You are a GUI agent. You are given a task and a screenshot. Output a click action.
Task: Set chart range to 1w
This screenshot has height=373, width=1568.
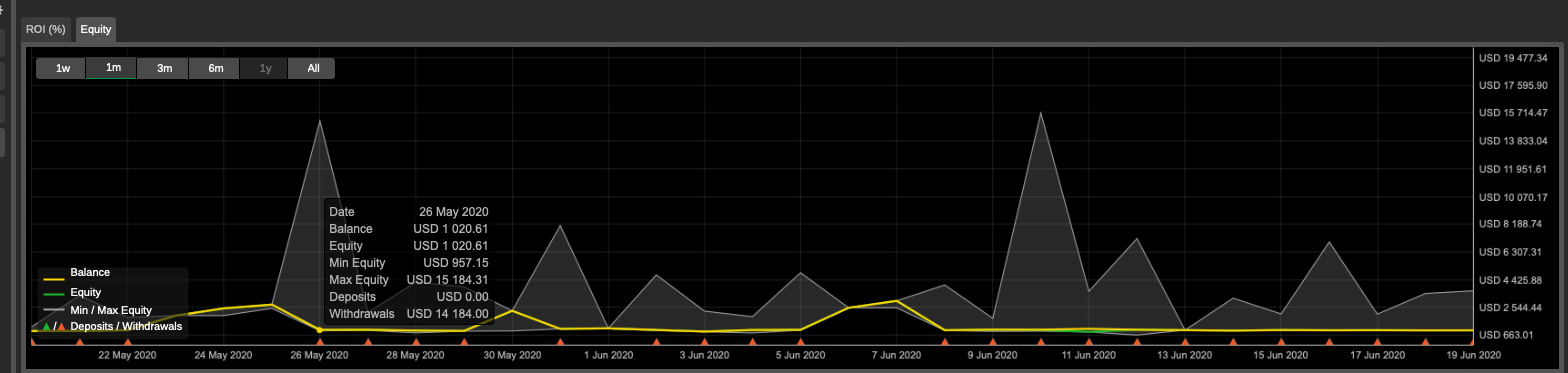62,68
